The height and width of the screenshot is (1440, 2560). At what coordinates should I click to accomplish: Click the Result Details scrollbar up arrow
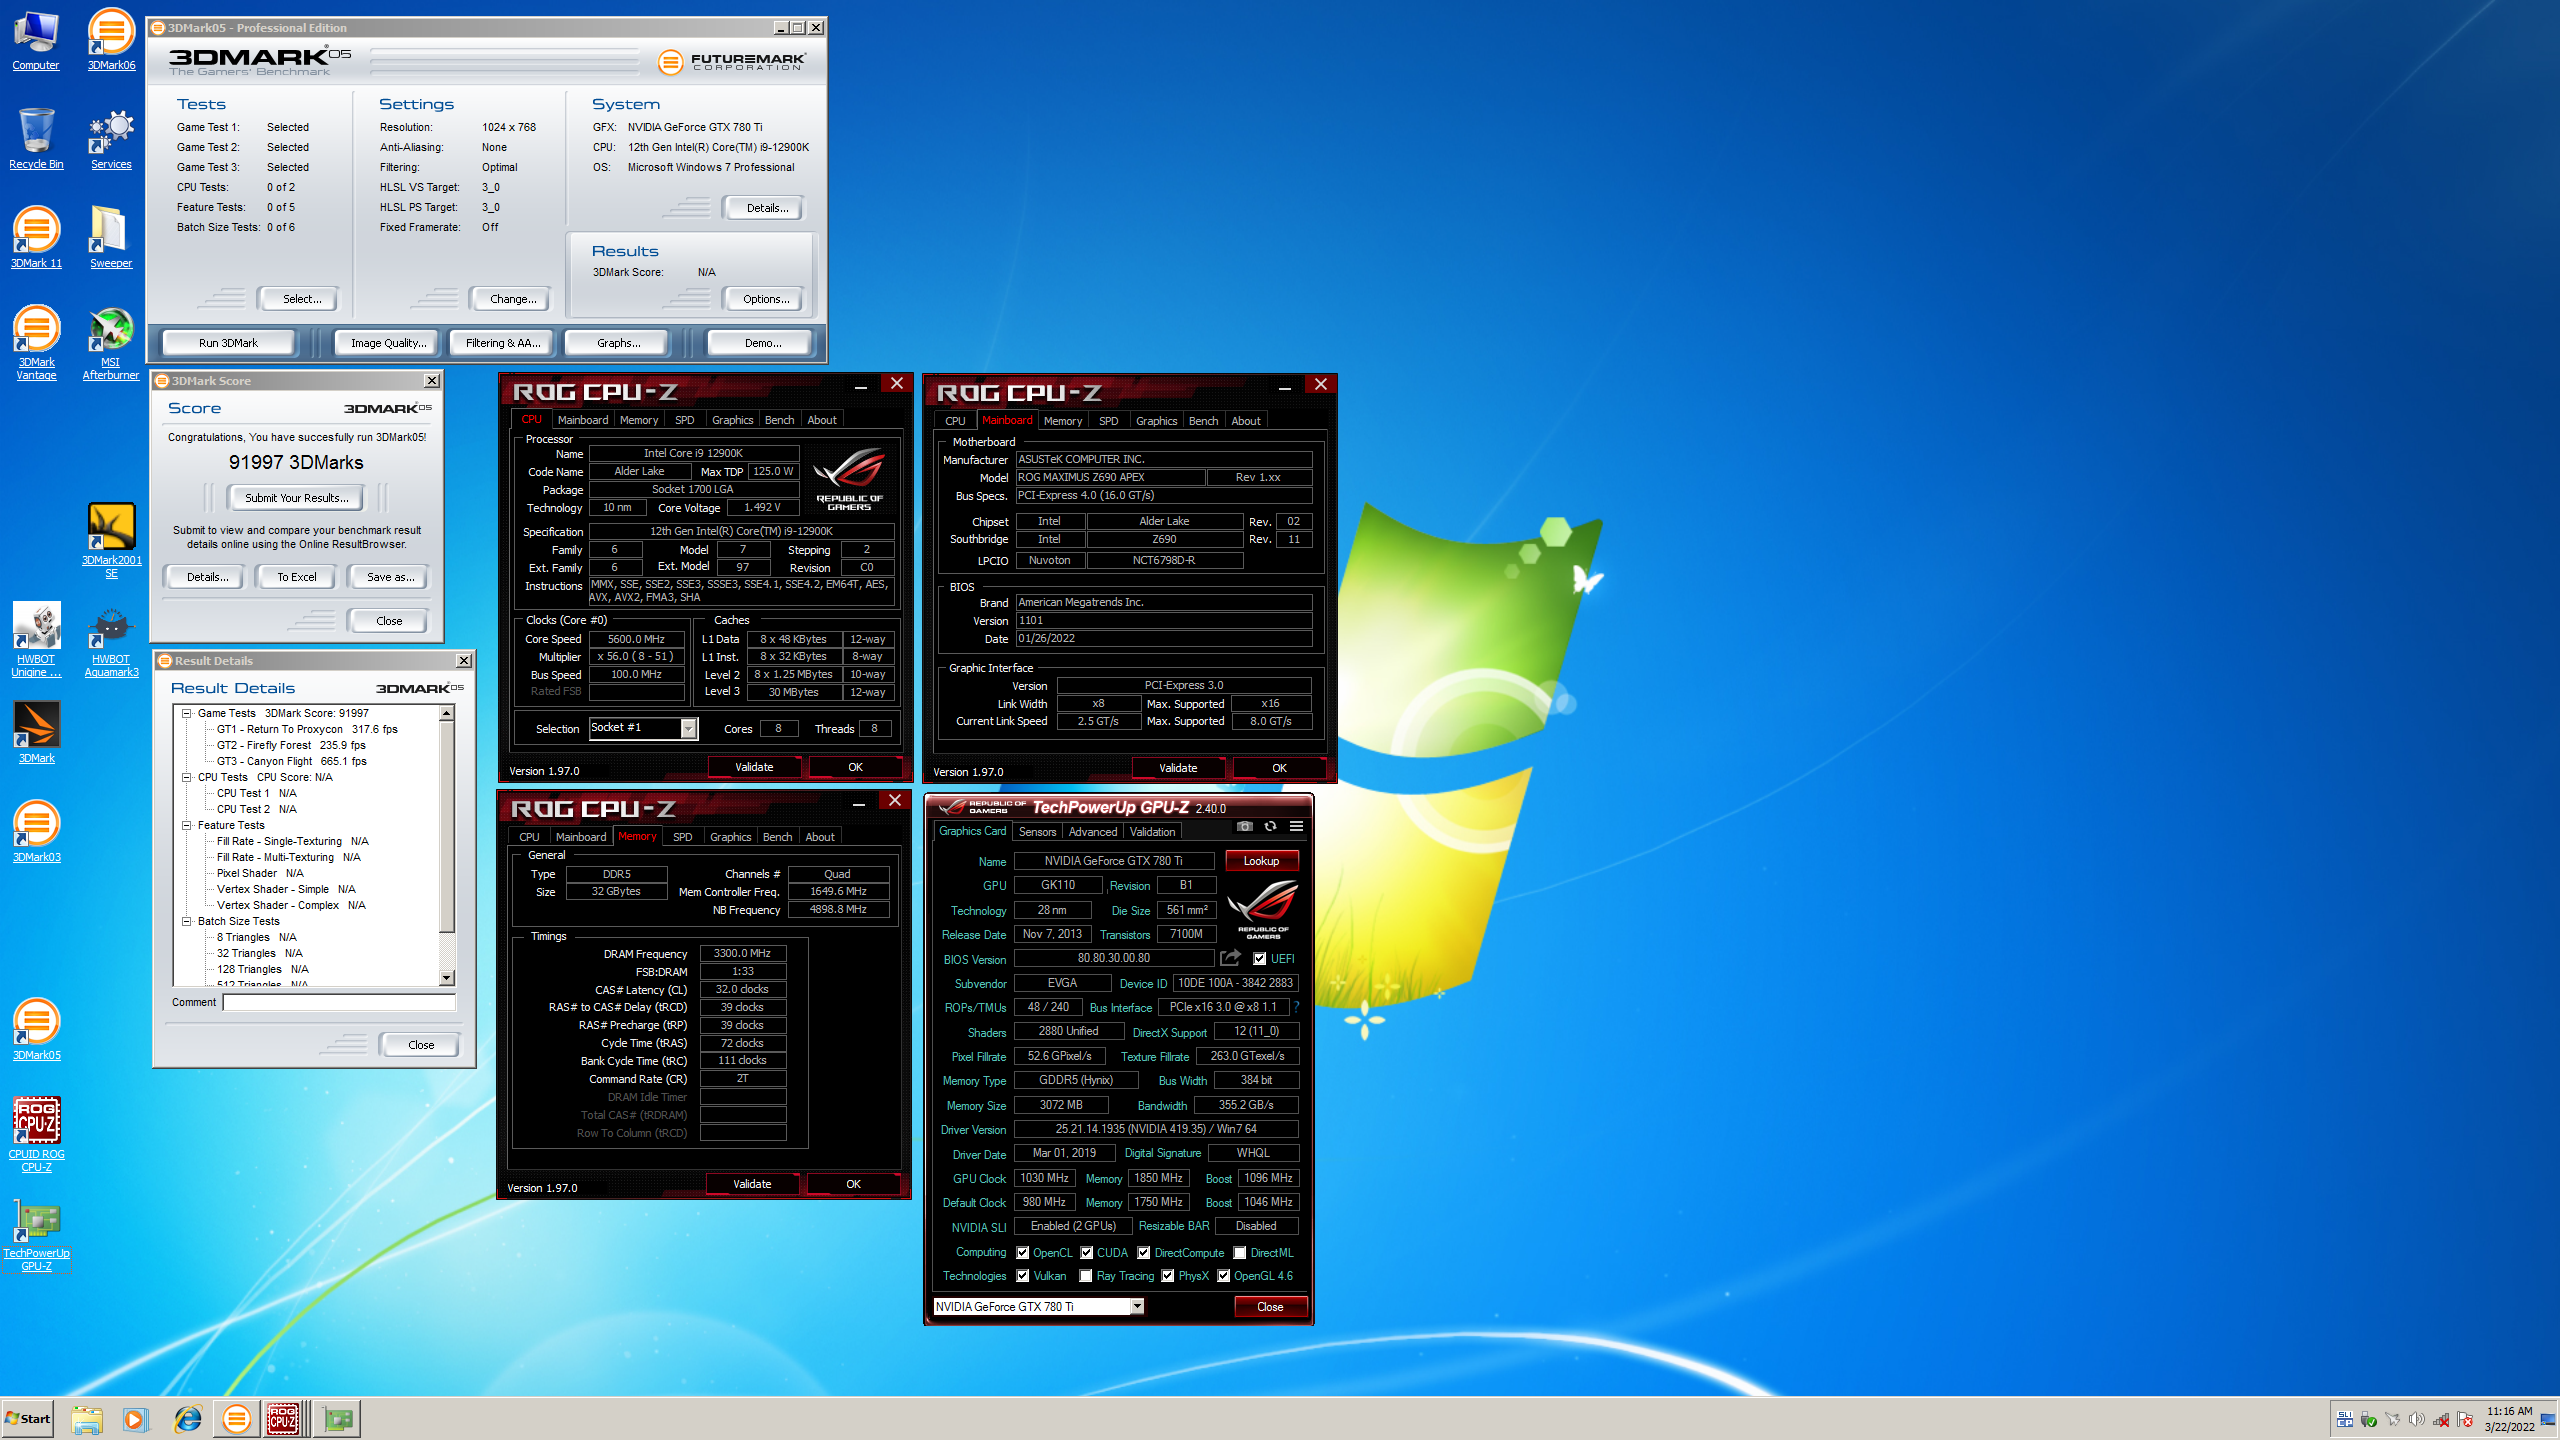(x=447, y=713)
